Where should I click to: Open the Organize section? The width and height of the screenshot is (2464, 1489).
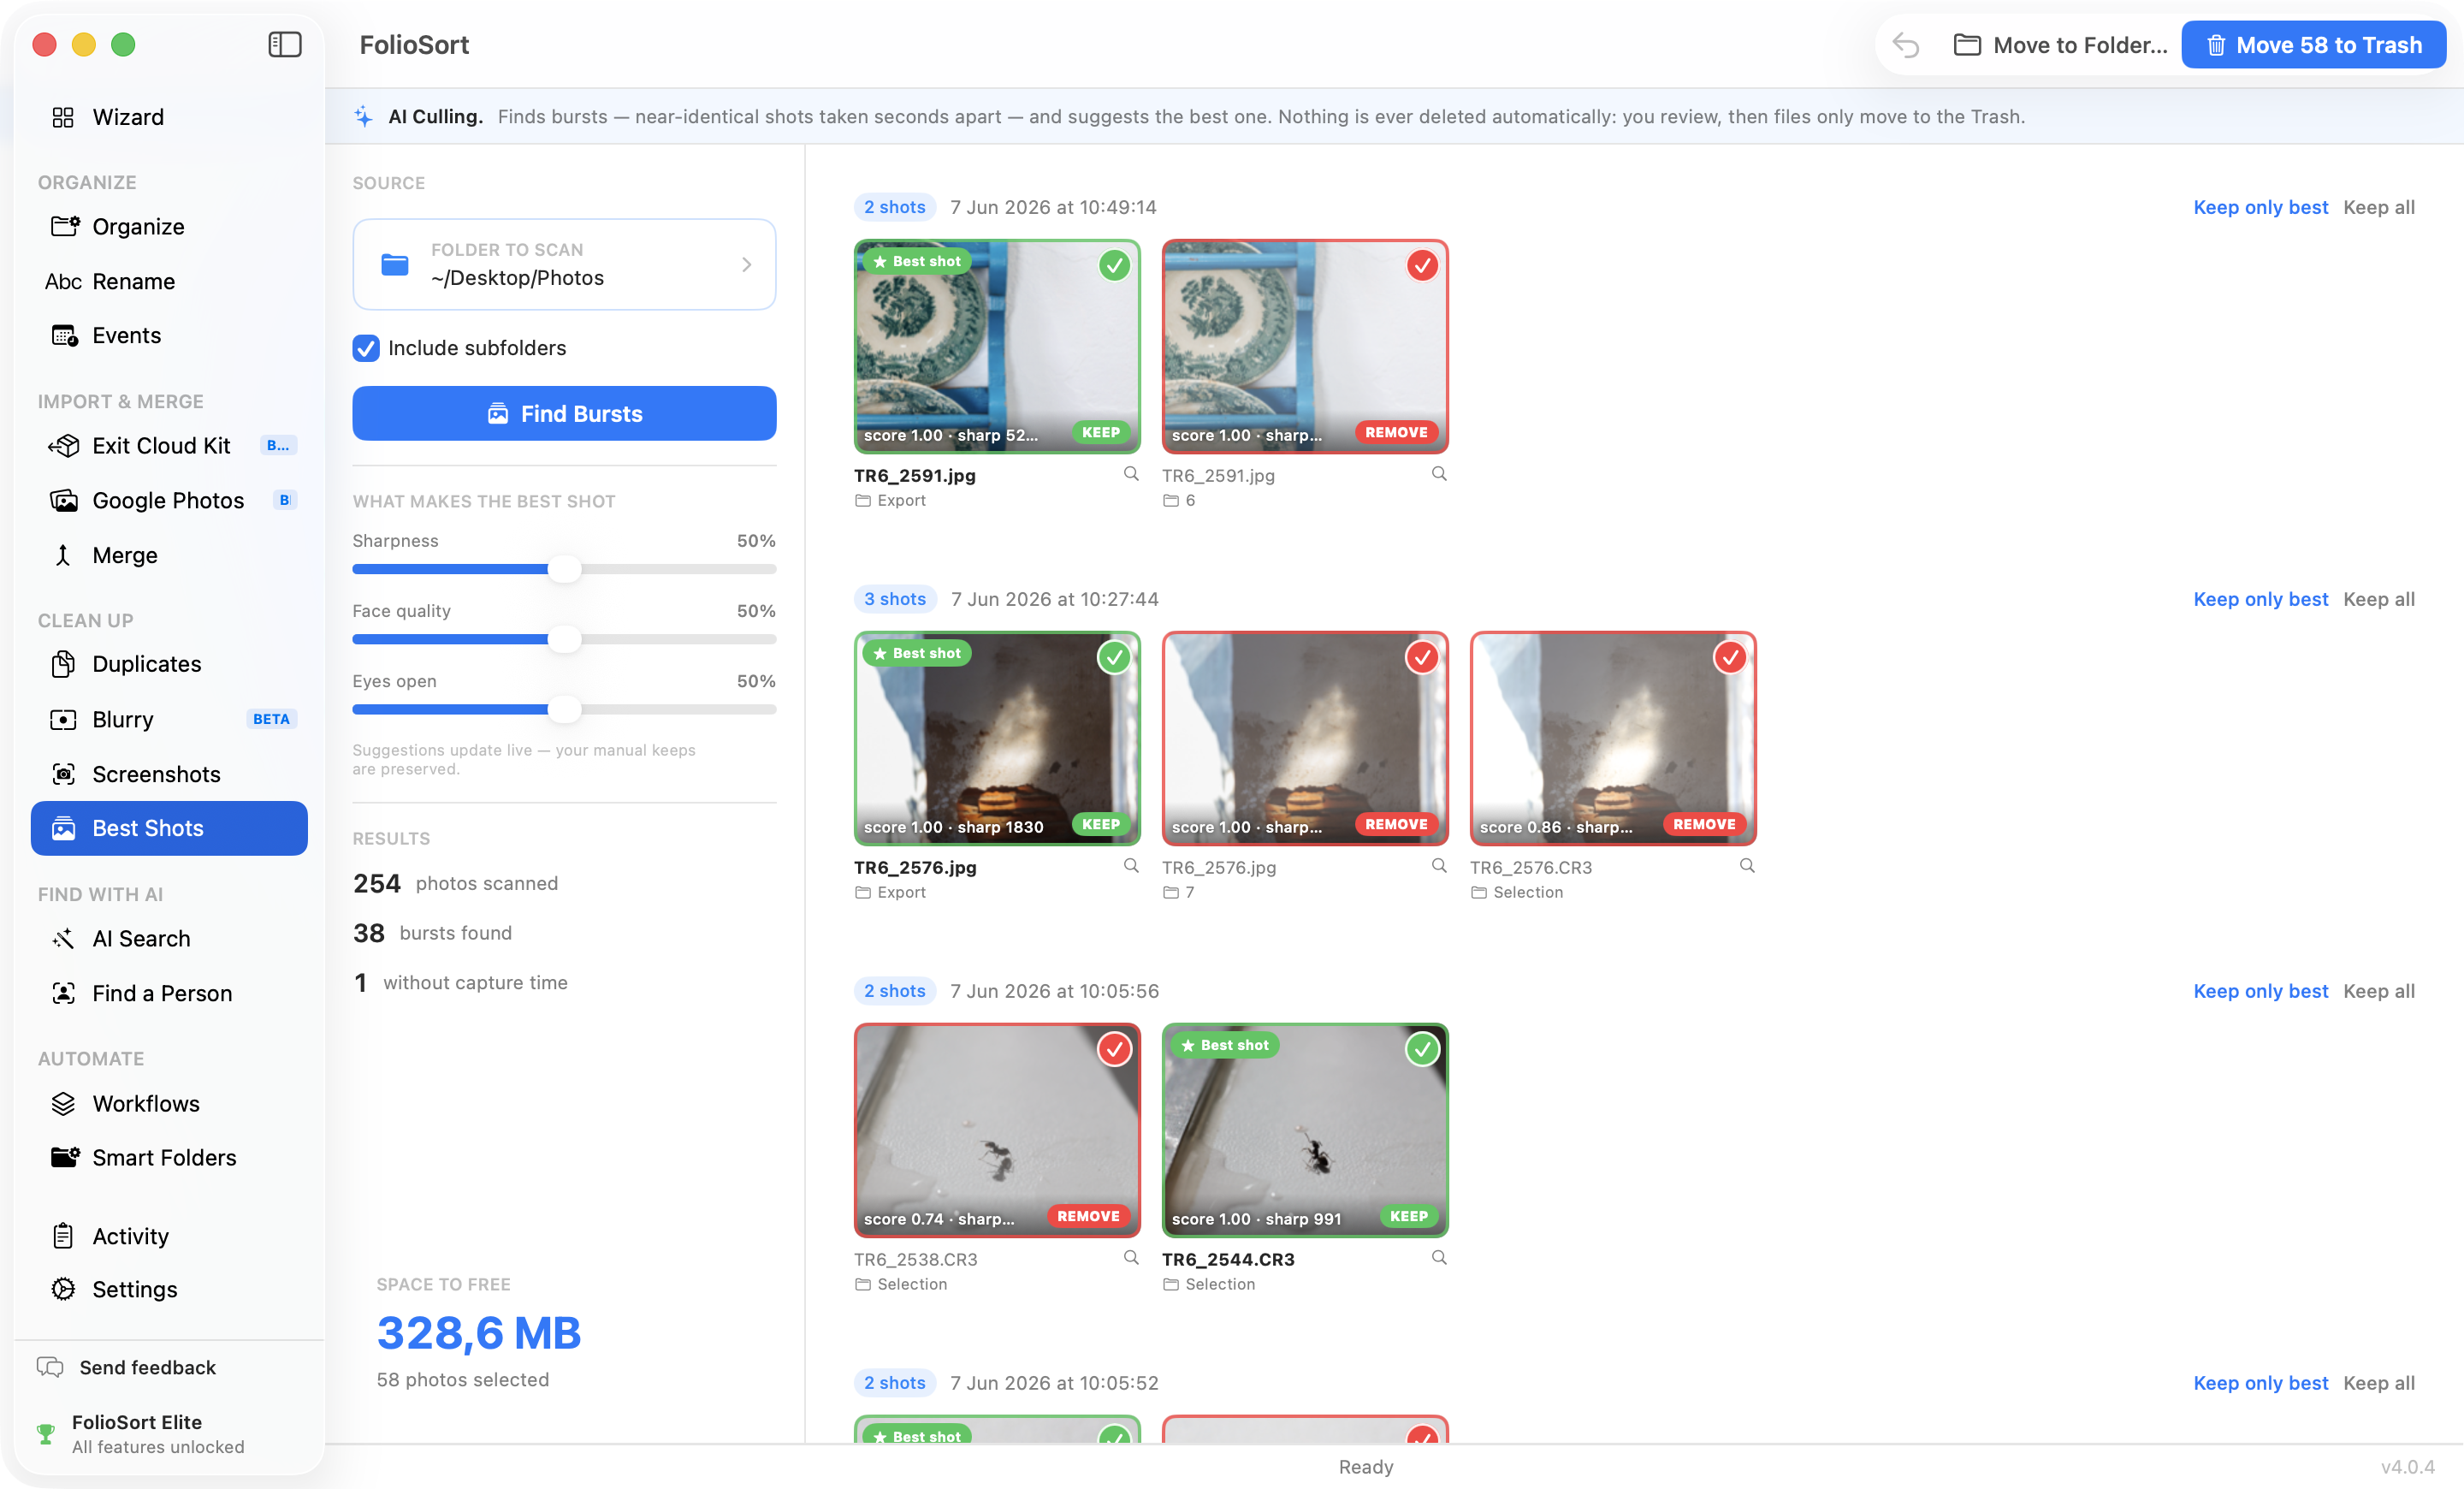[169, 226]
